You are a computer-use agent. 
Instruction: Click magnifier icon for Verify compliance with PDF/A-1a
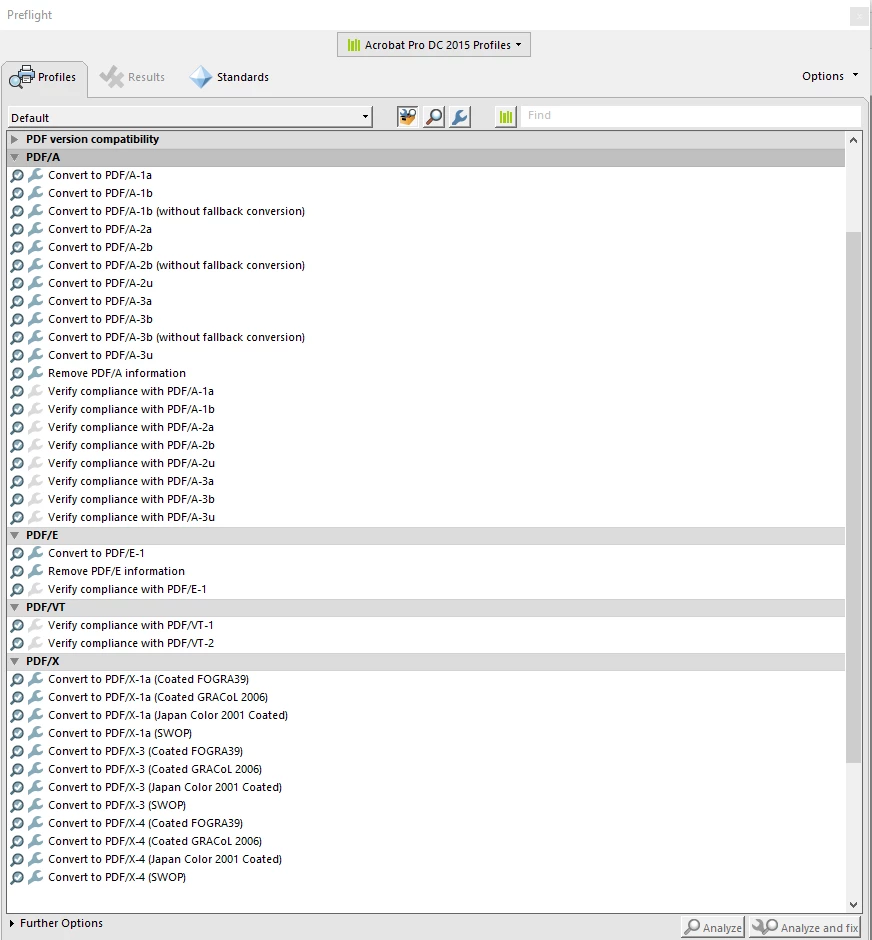pos(17,391)
